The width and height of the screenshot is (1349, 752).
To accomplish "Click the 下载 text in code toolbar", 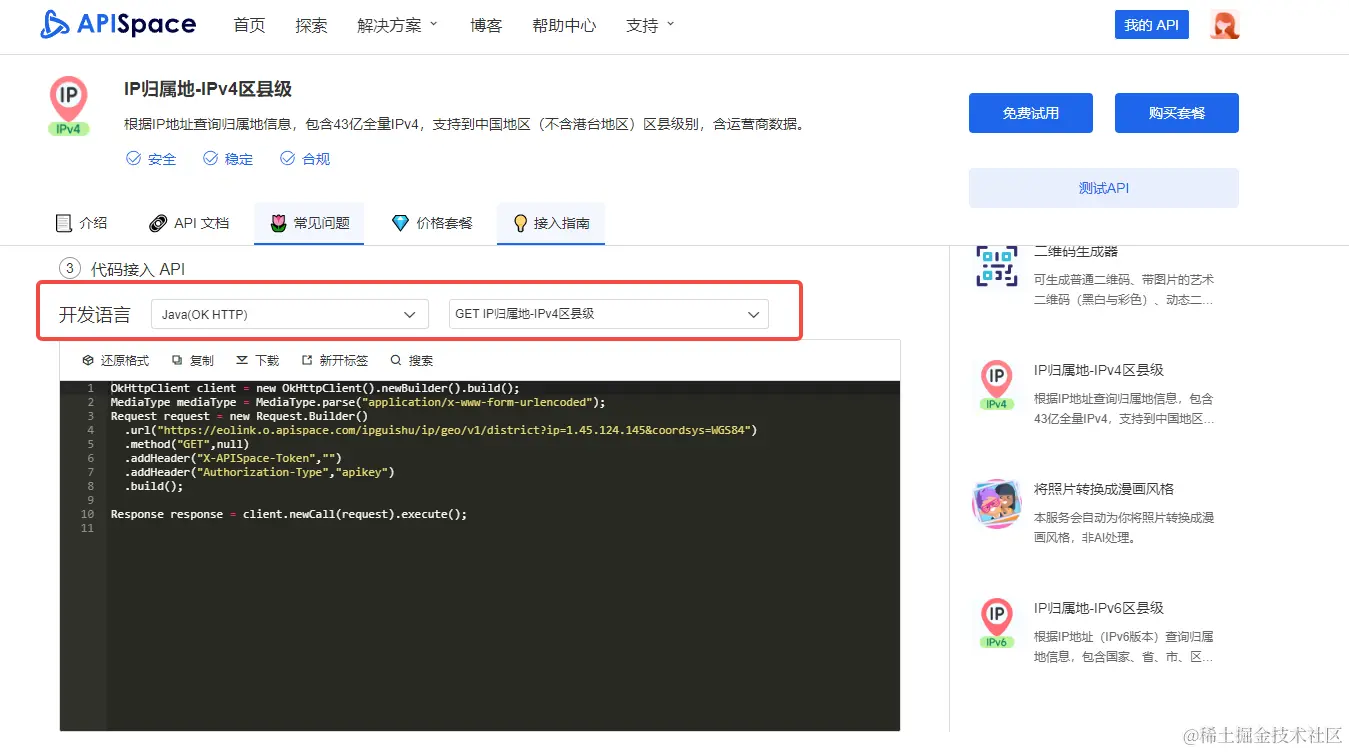I will point(267,360).
